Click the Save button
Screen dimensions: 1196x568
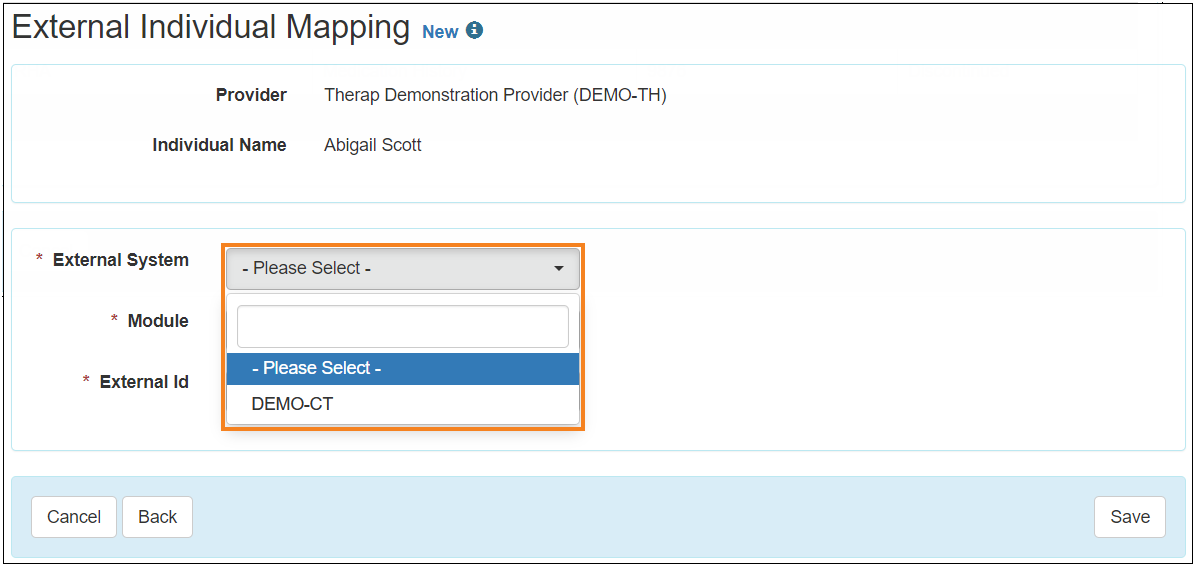coord(1130,517)
